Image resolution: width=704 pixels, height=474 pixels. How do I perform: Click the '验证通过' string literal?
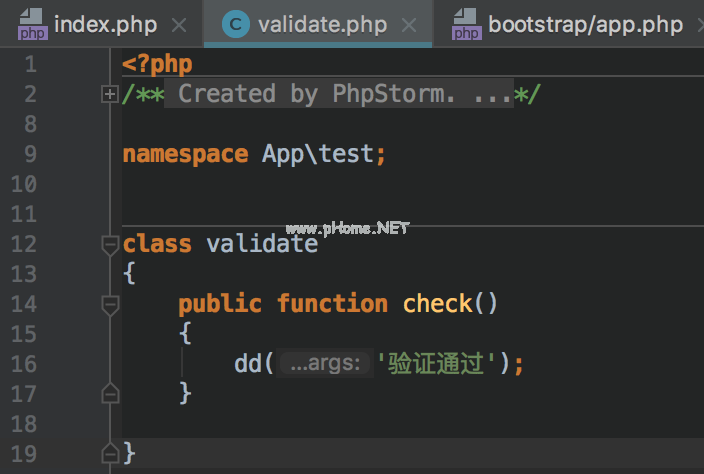435,364
